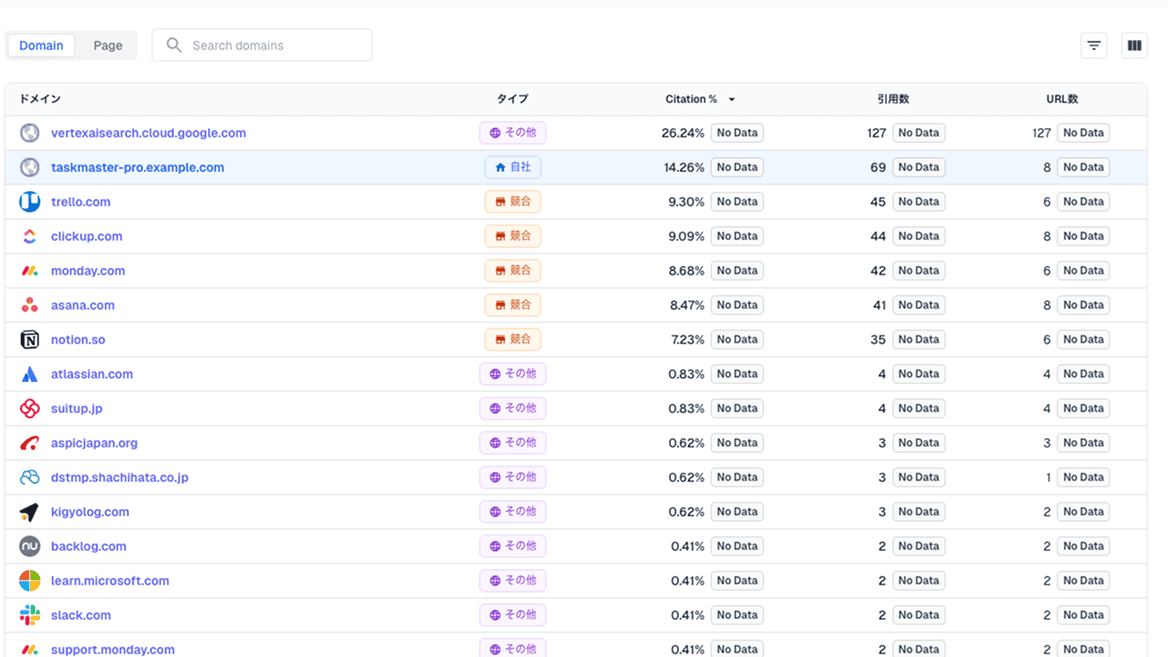Click the ClickUp logo icon
This screenshot has height=657, width=1168.
point(30,237)
